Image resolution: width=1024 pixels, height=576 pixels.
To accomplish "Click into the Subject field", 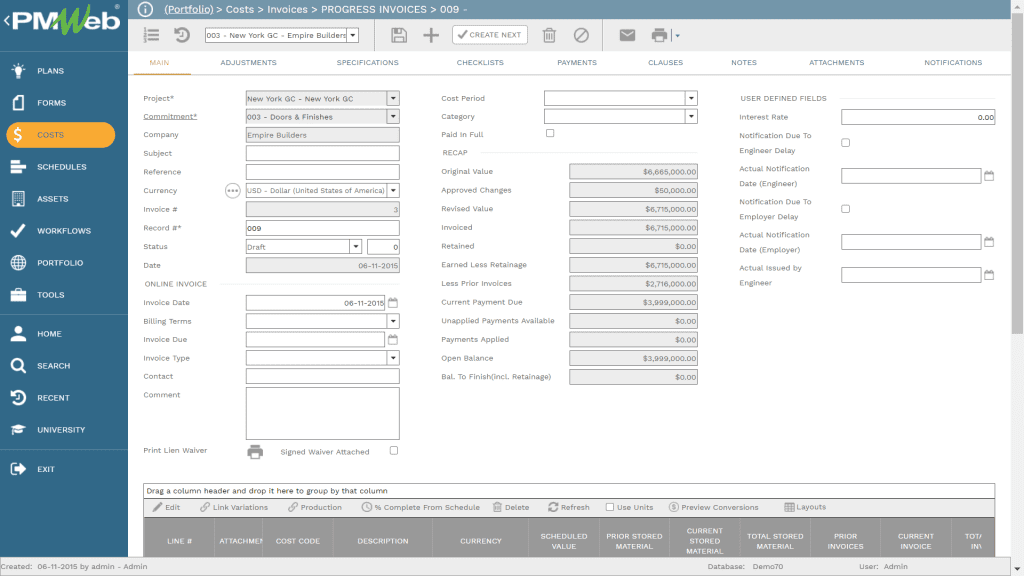I will [323, 153].
